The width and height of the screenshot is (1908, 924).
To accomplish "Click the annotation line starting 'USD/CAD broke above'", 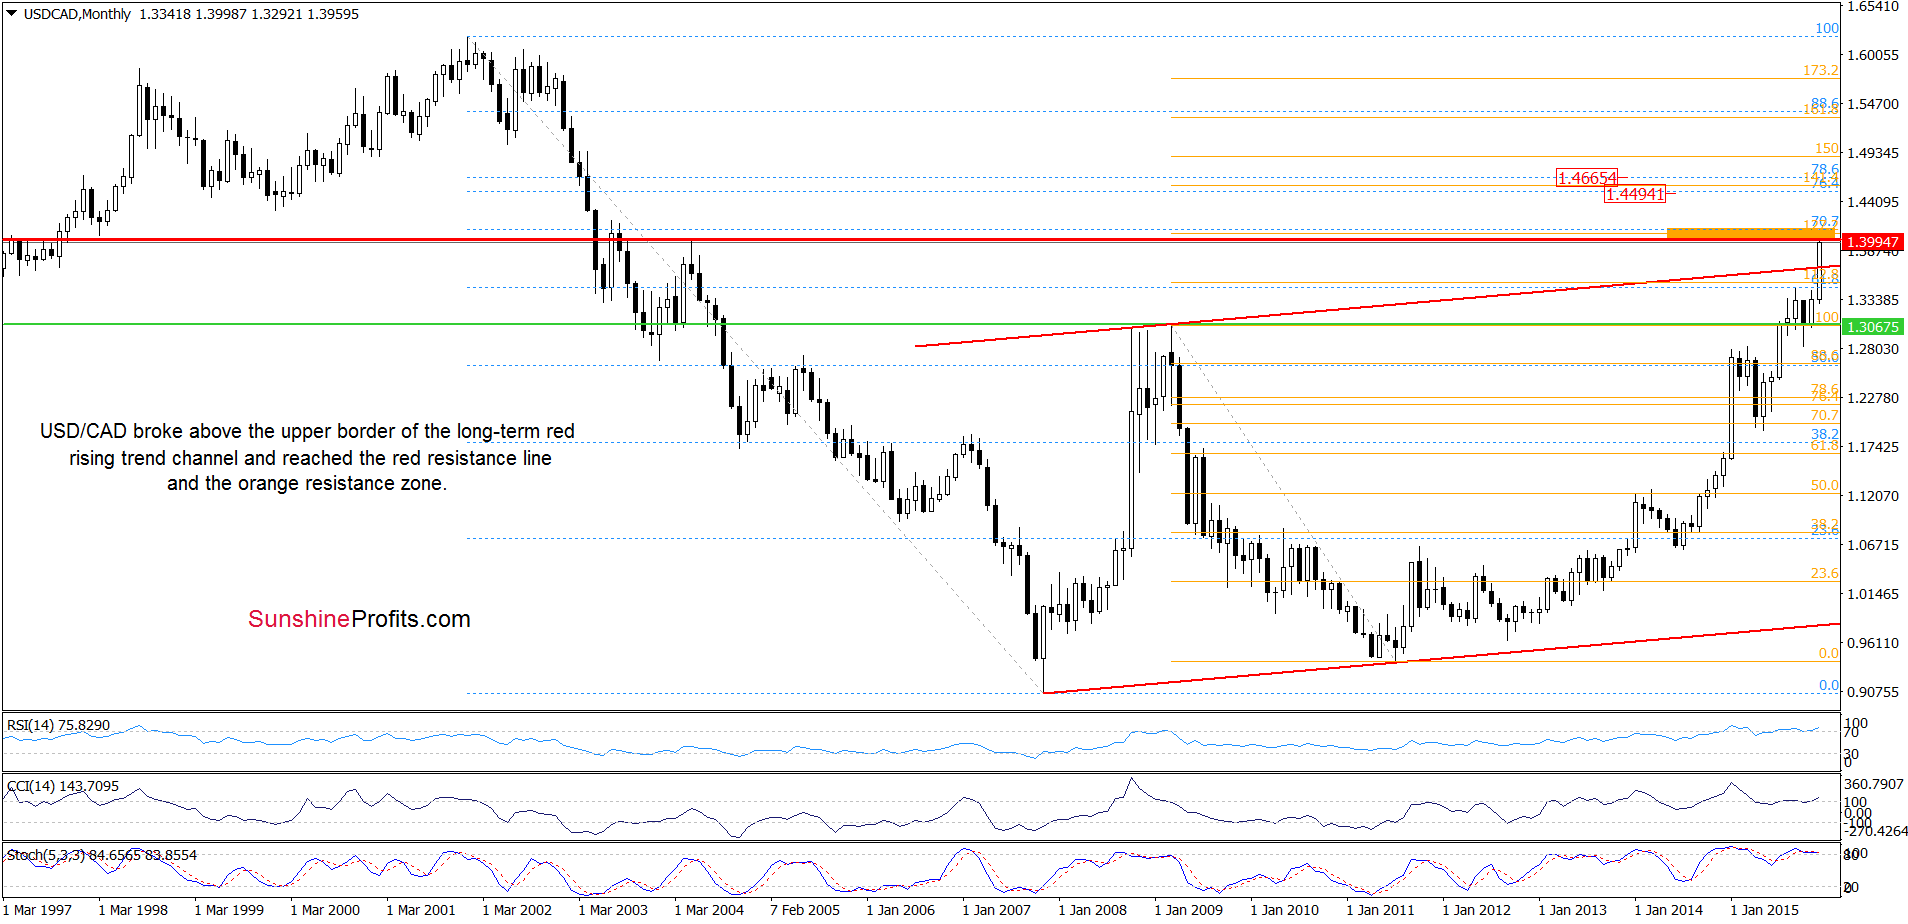I will (307, 431).
